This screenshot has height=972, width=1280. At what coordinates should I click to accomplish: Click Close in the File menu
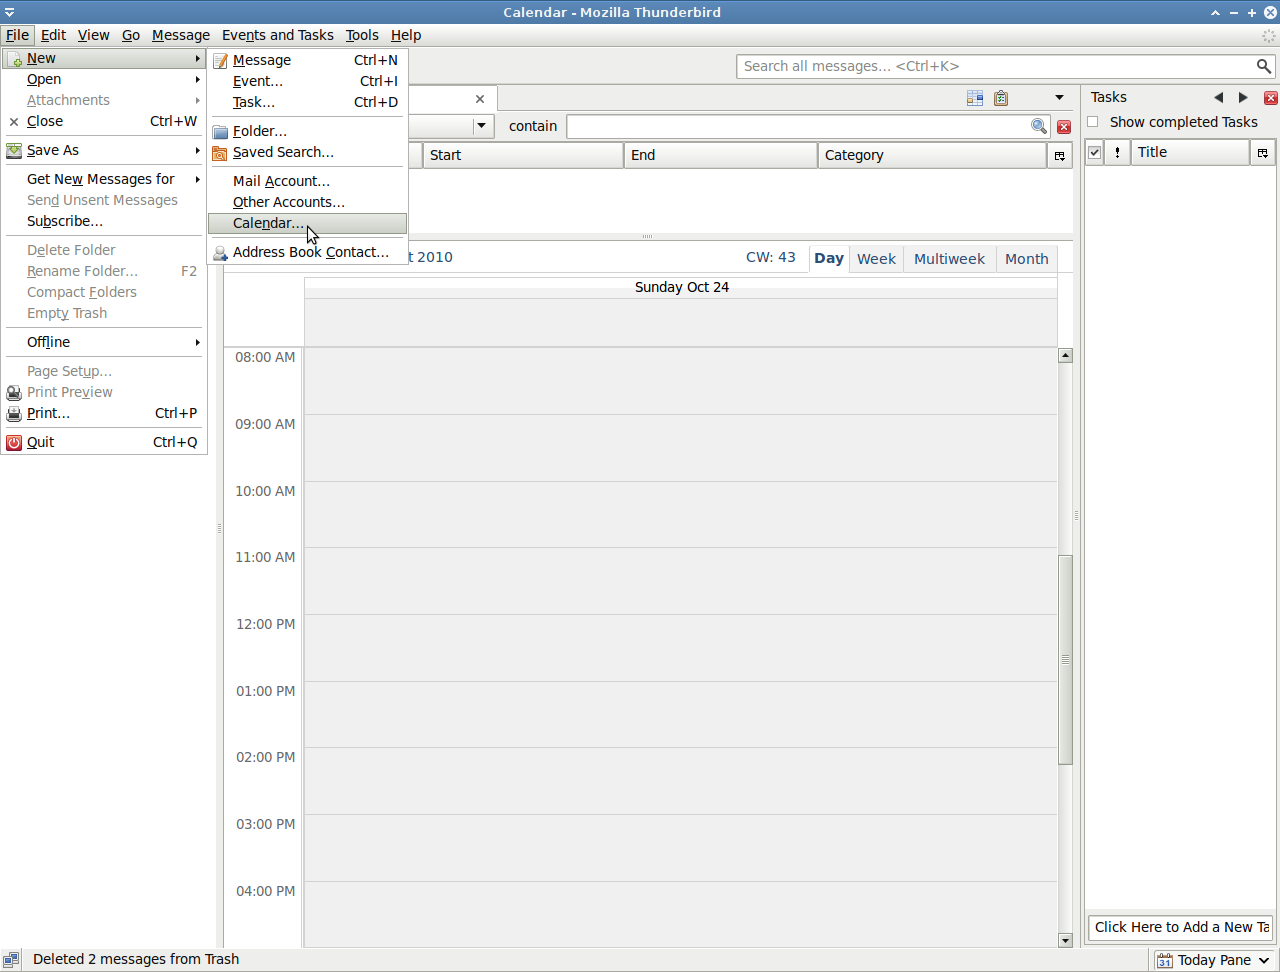[x=104, y=121]
